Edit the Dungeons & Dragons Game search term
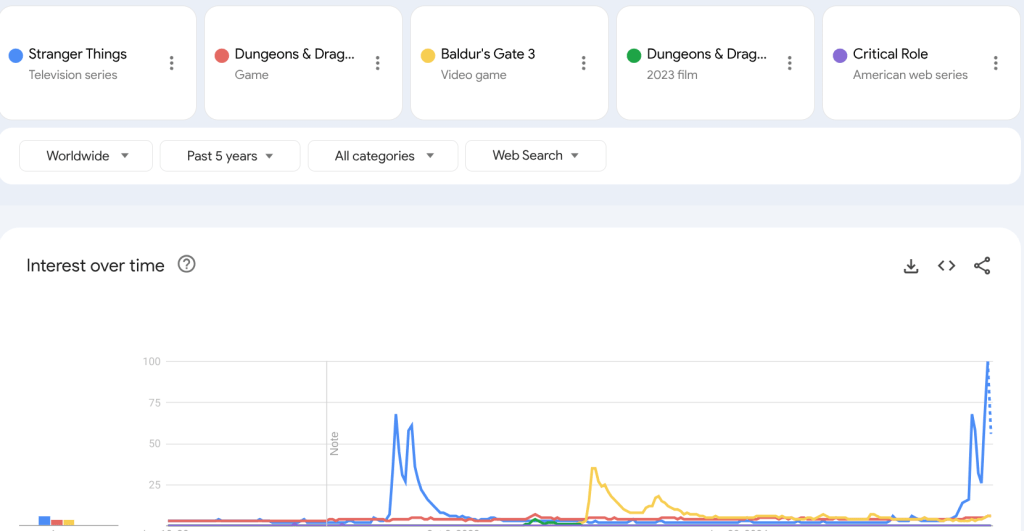Viewport: 1024px width, 531px height. click(x=295, y=54)
